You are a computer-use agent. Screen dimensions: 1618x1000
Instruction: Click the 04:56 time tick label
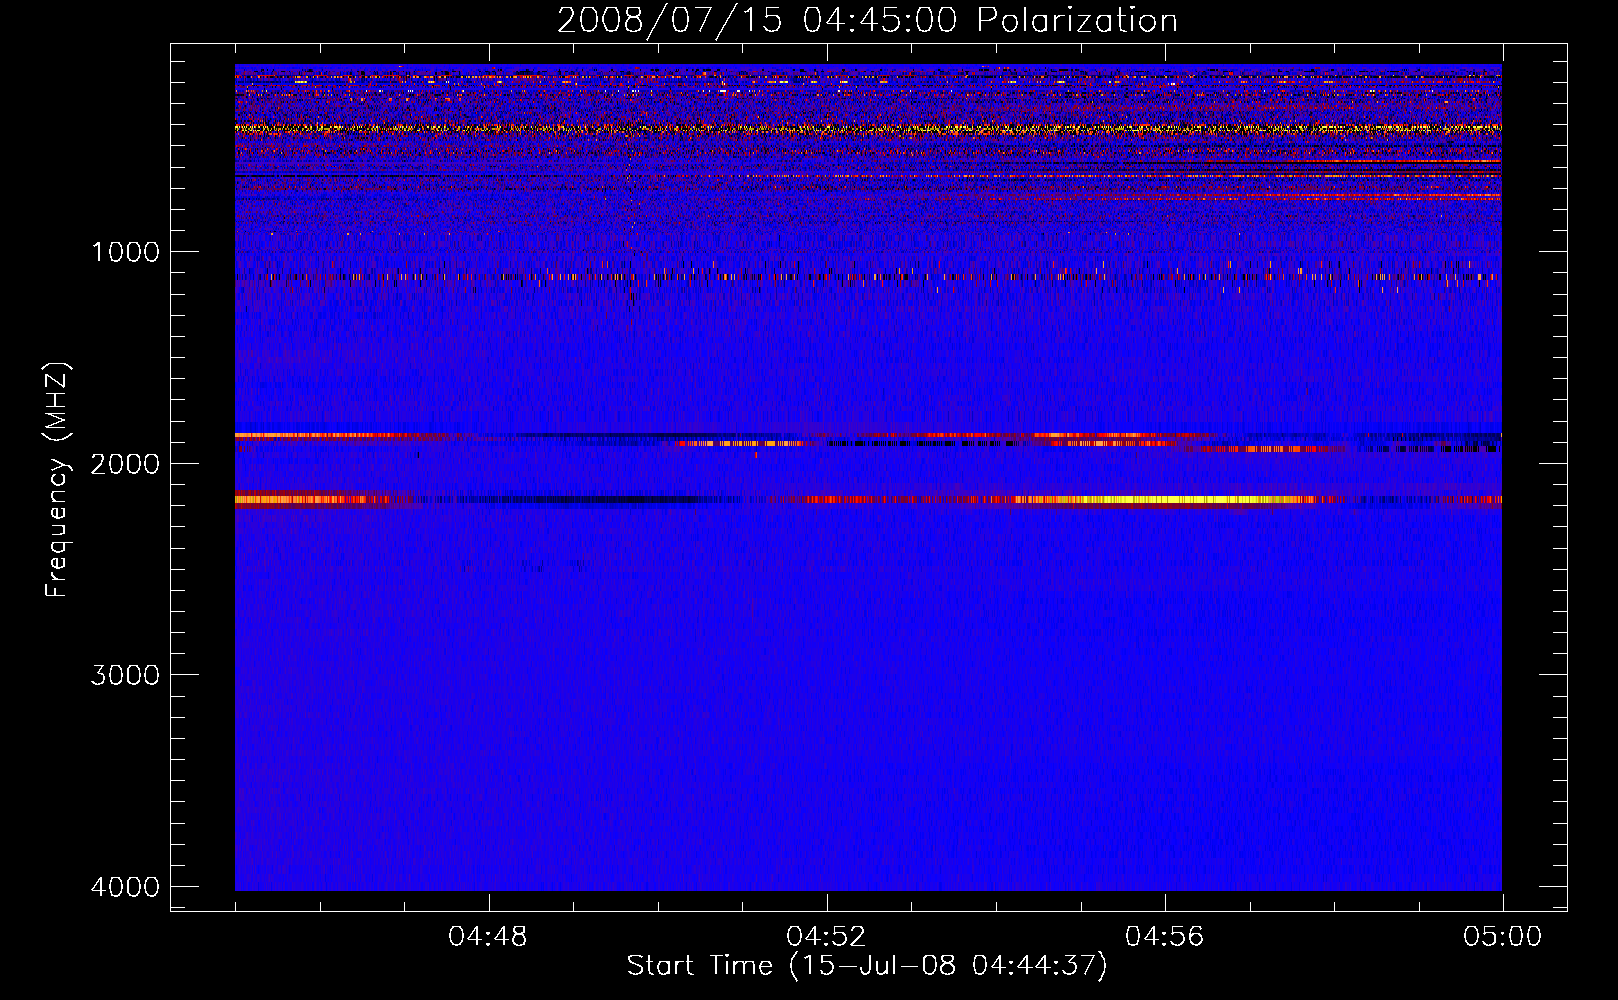pyautogui.click(x=1164, y=937)
